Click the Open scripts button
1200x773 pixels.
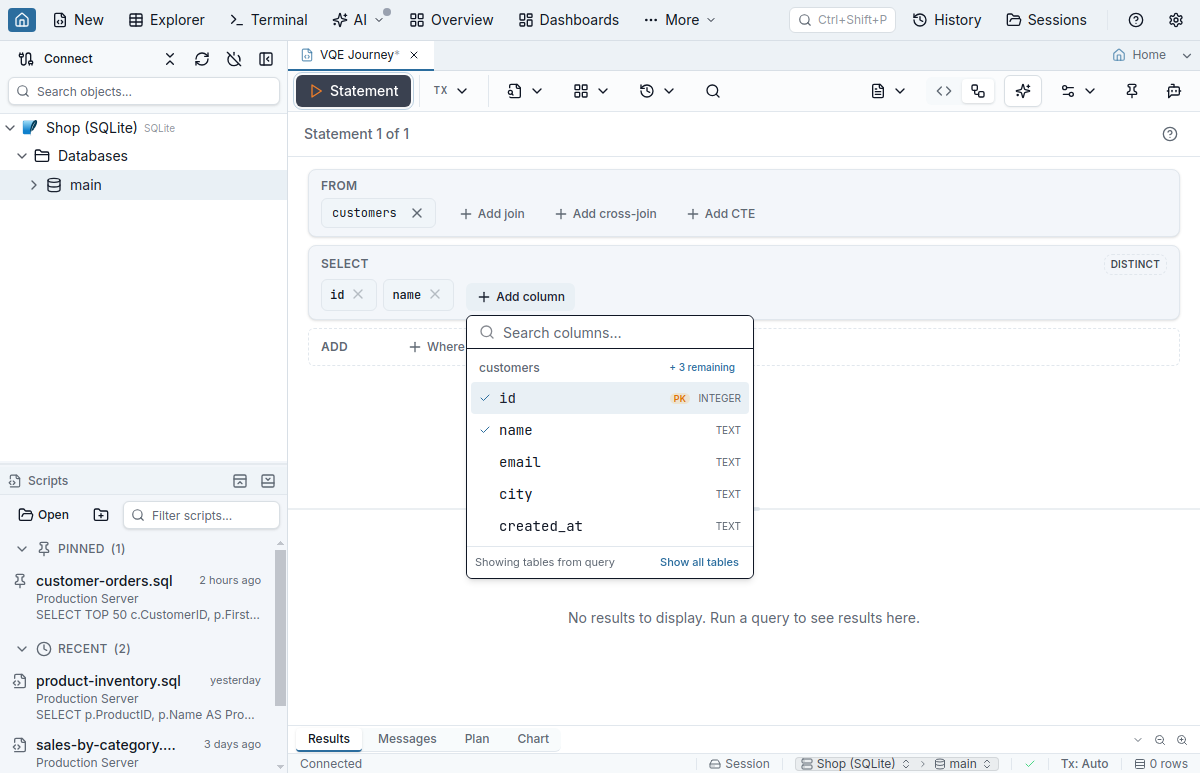pos(43,515)
